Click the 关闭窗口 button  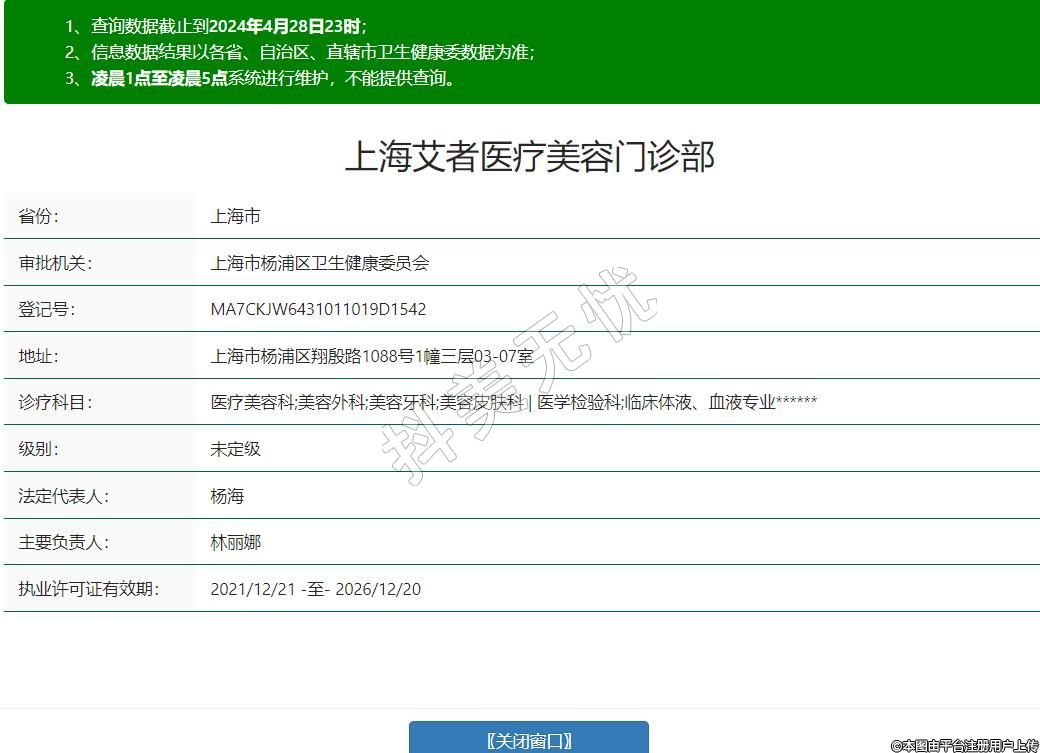coord(528,740)
